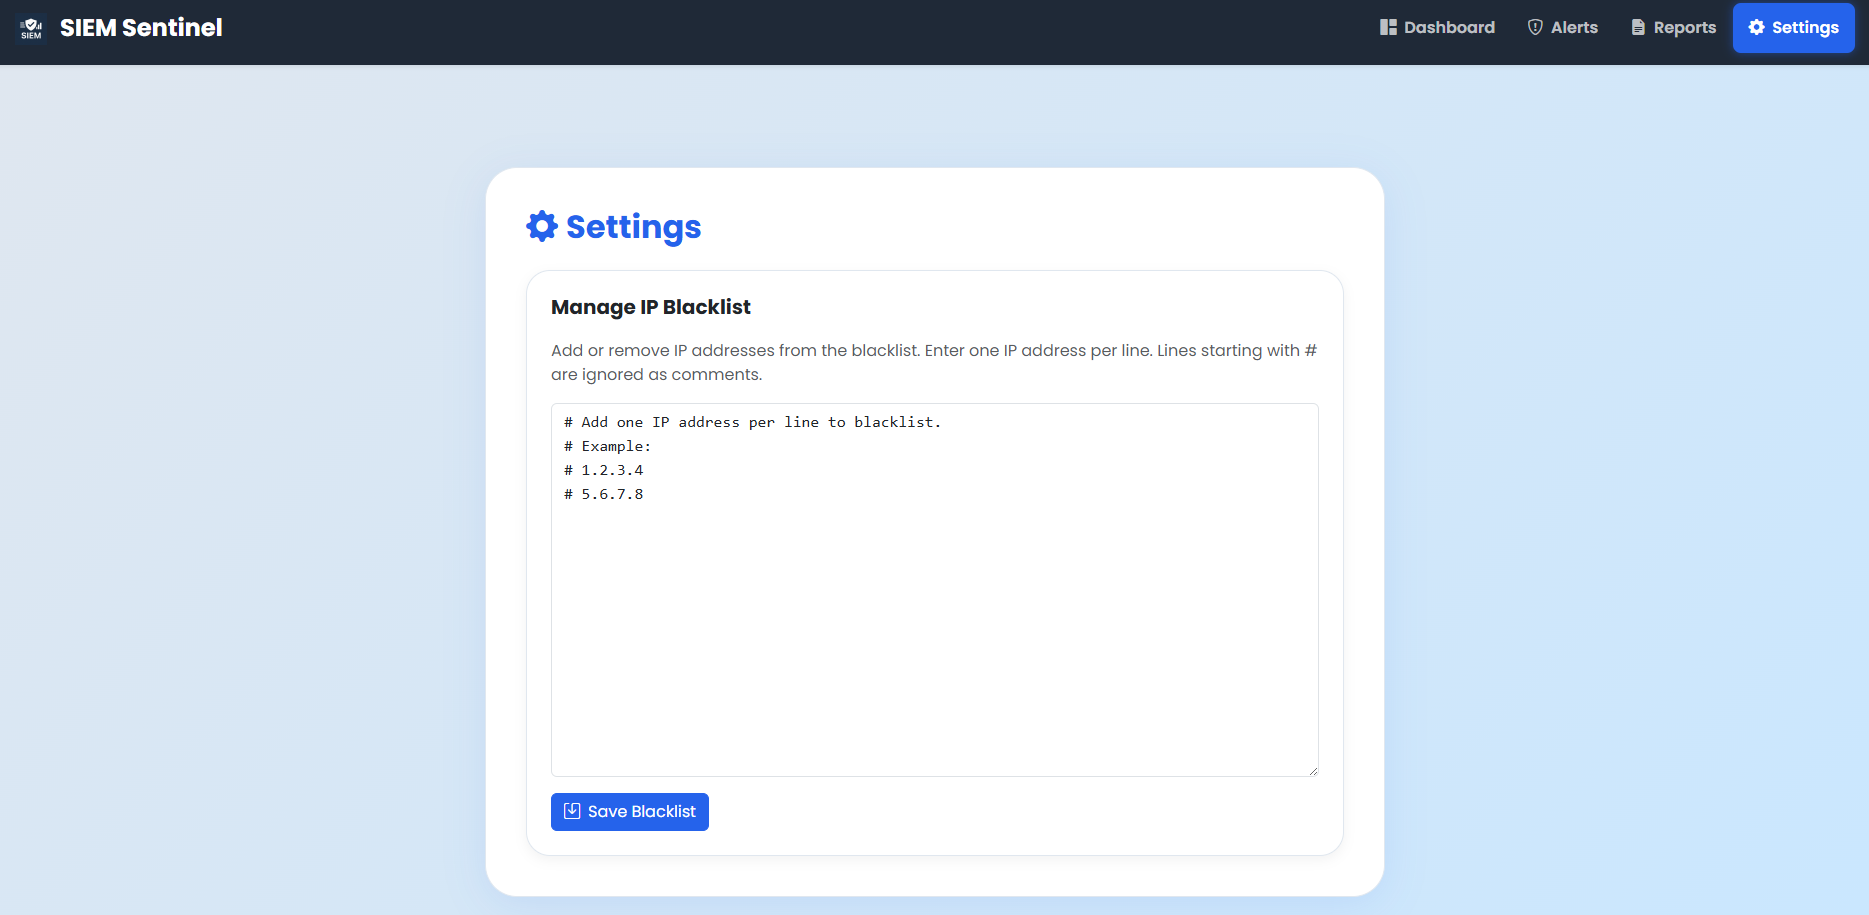Go to the Alerts page
Screen dimensions: 1869x915
point(1574,28)
